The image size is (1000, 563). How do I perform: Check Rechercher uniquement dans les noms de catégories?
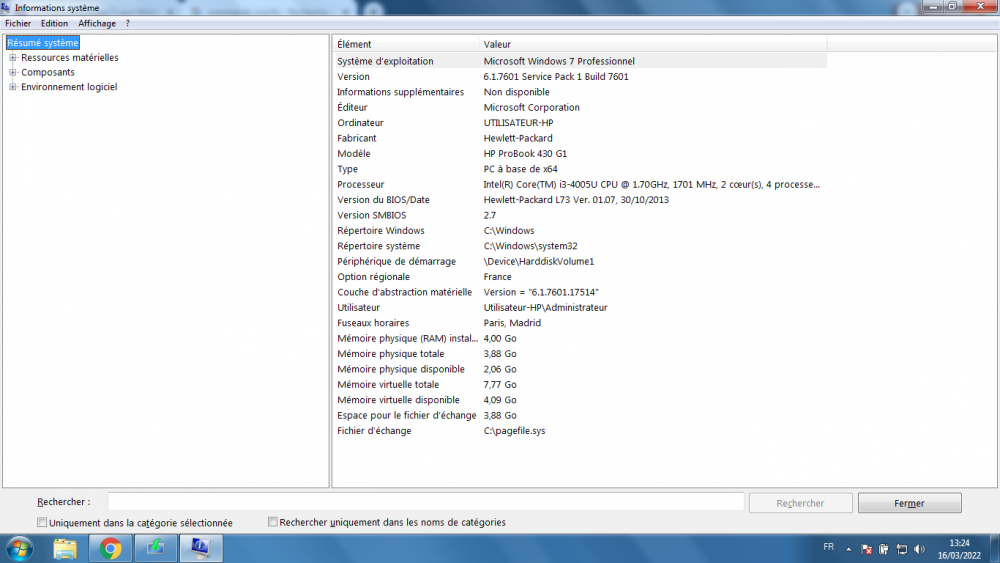point(272,522)
